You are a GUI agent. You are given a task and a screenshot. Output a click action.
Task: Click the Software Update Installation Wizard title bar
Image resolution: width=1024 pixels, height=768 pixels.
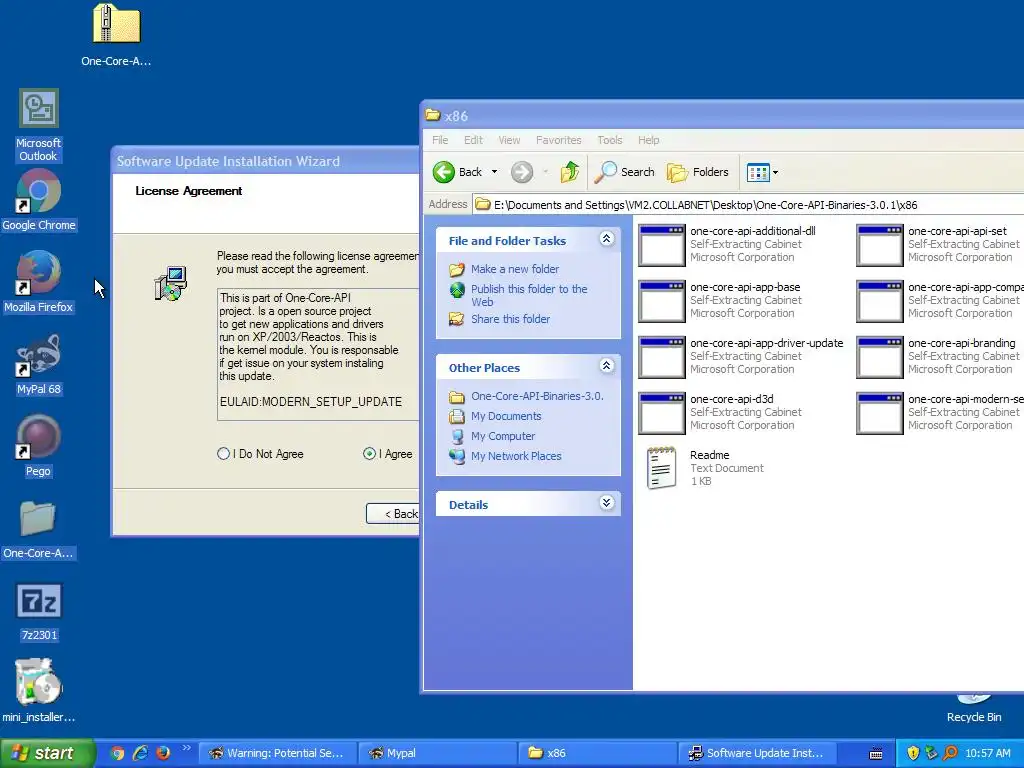coord(266,161)
